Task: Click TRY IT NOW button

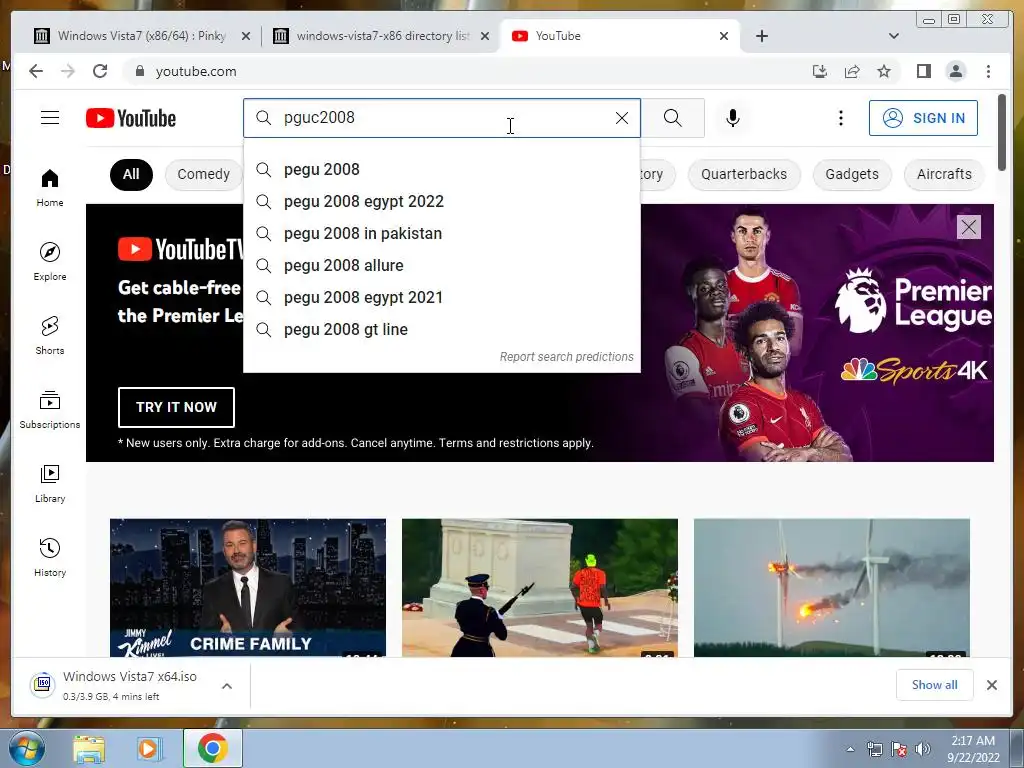Action: click(x=176, y=407)
